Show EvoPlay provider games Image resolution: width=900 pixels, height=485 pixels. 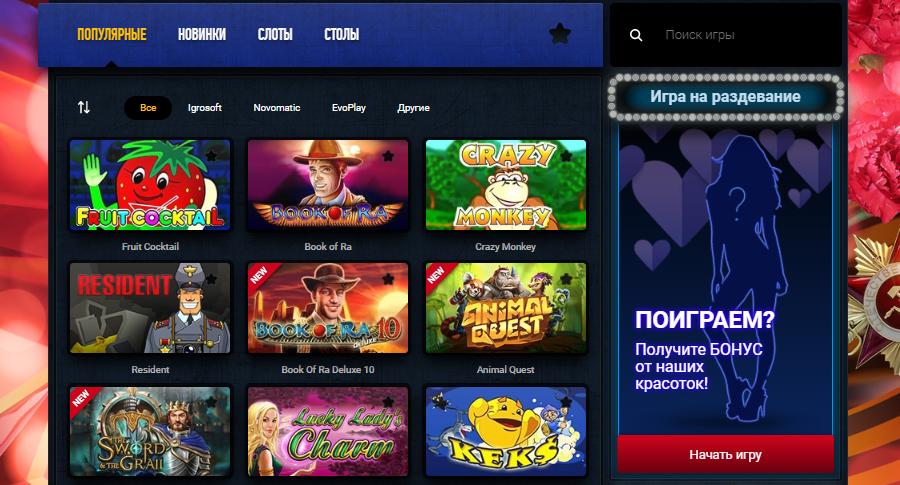(348, 107)
